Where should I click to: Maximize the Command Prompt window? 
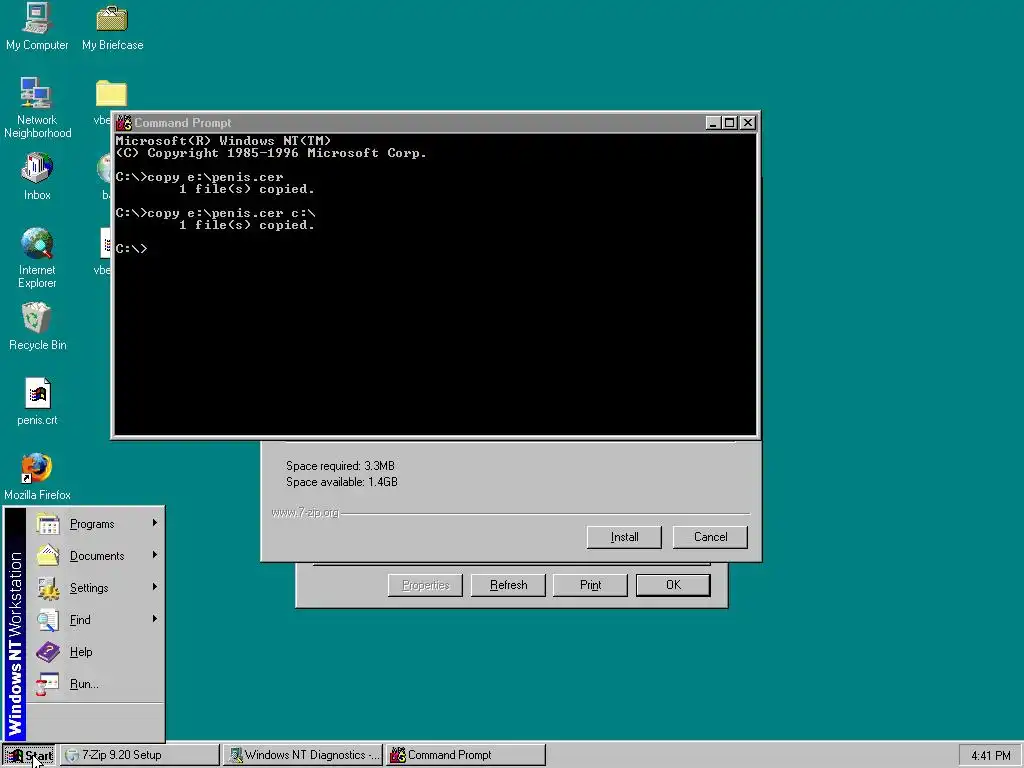[x=729, y=123]
